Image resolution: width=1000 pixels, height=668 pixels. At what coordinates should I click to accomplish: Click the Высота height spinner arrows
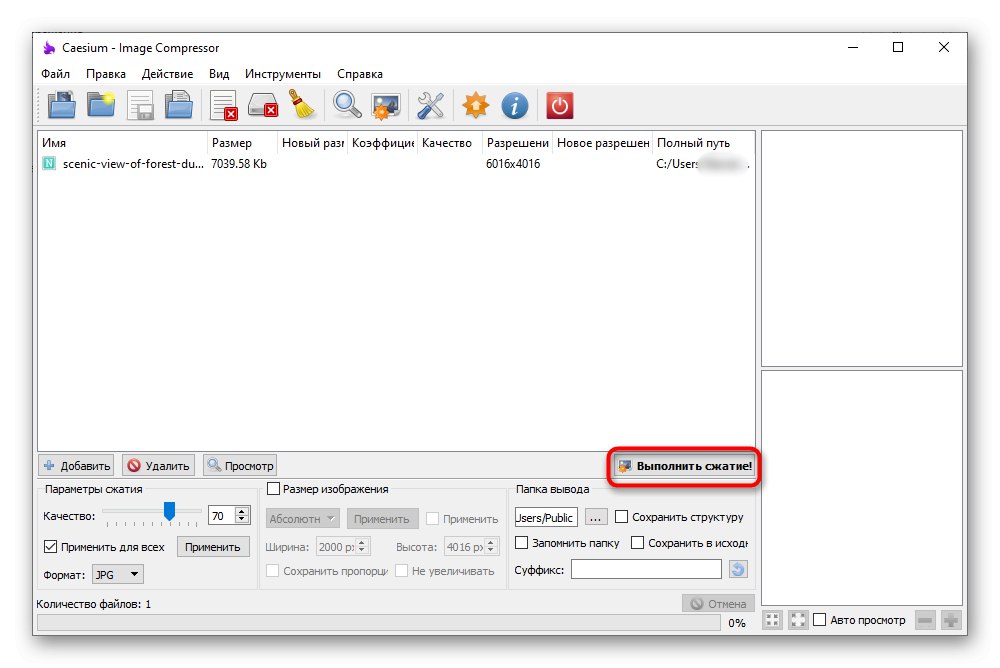[490, 546]
